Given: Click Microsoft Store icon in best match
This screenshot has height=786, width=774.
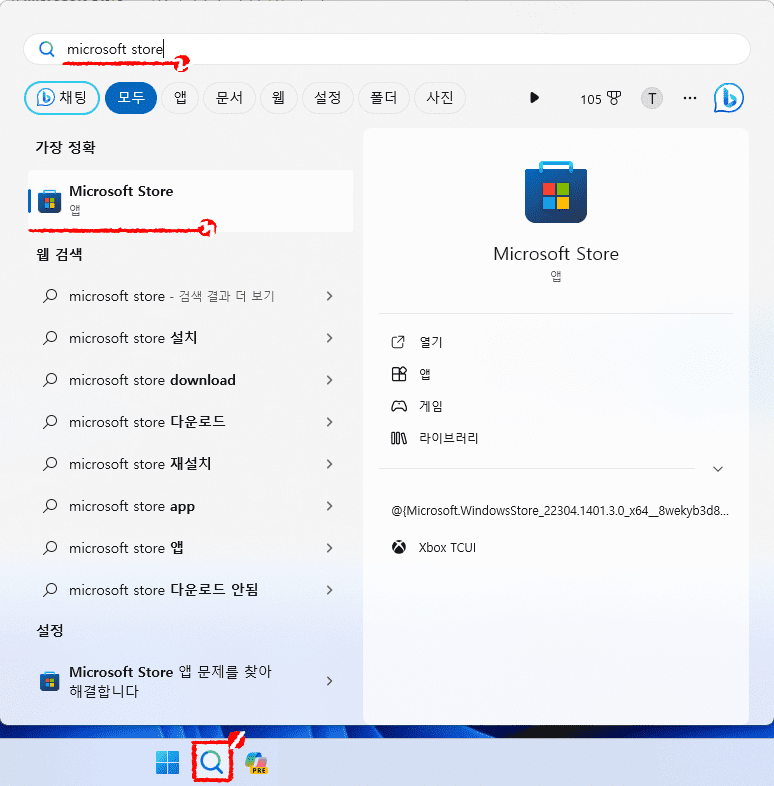Looking at the screenshot, I should point(50,201).
